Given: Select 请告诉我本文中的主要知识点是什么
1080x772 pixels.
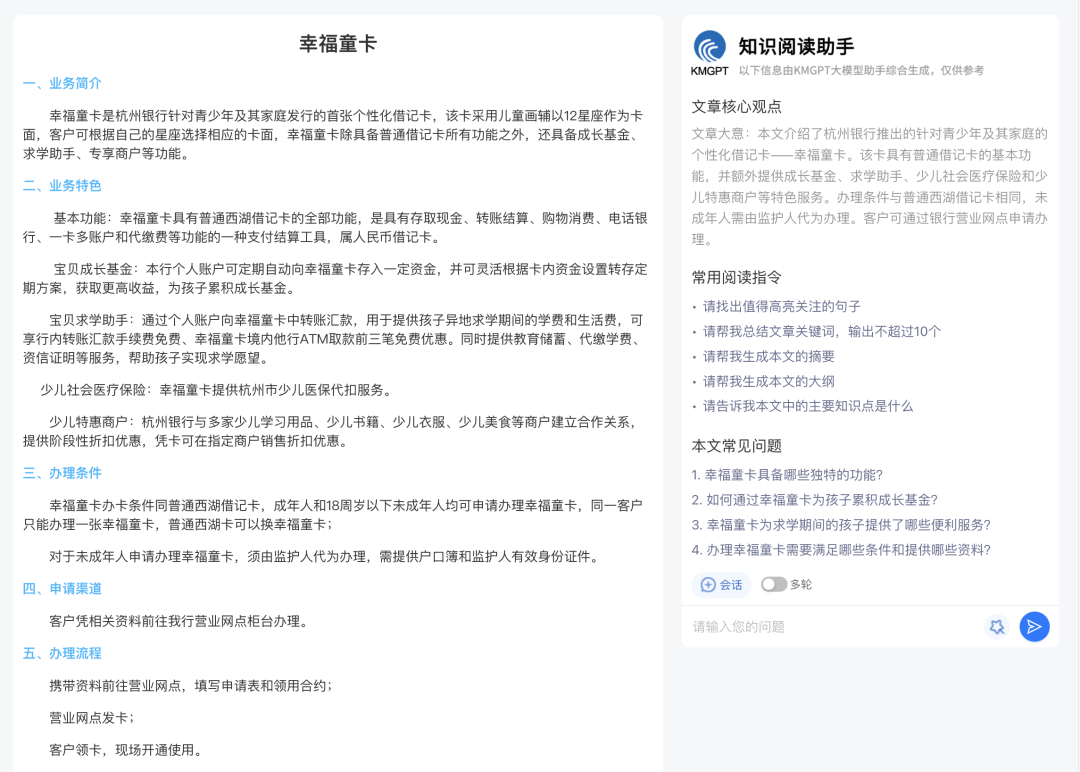Looking at the screenshot, I should 807,406.
